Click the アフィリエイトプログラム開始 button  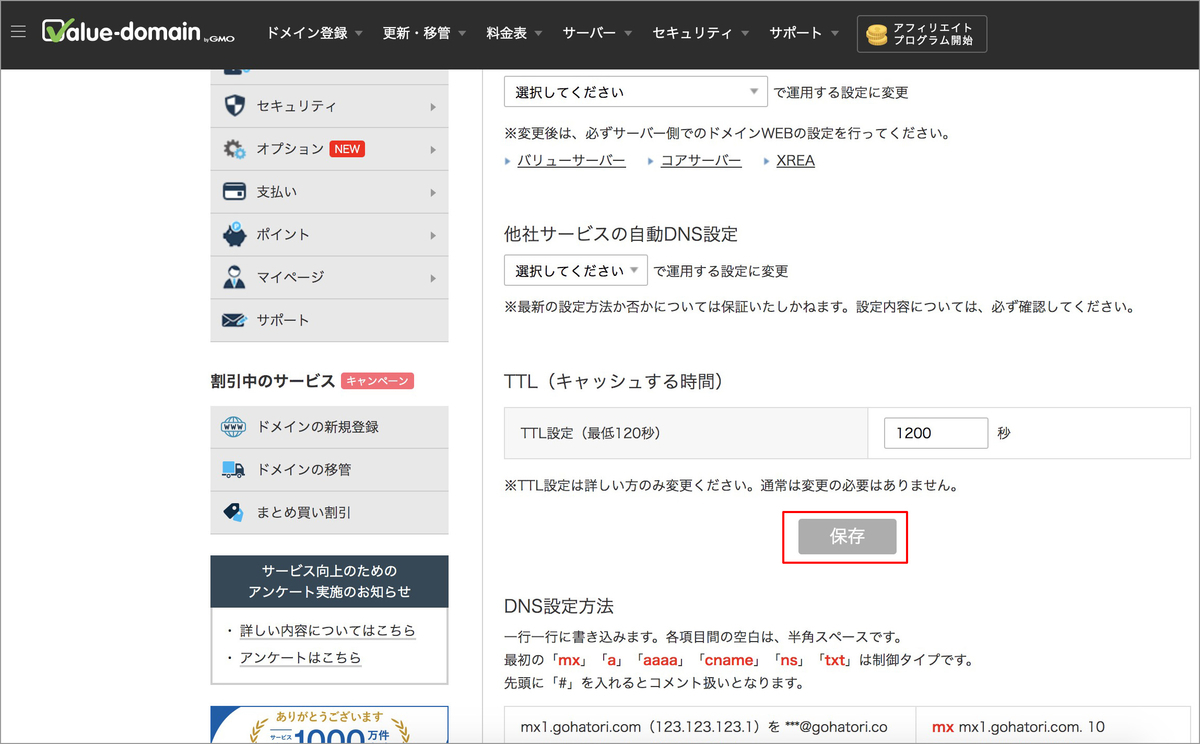pyautogui.click(x=922, y=34)
